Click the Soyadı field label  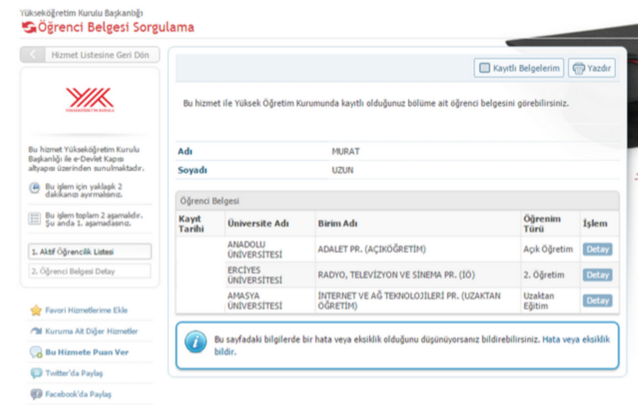coord(192,170)
